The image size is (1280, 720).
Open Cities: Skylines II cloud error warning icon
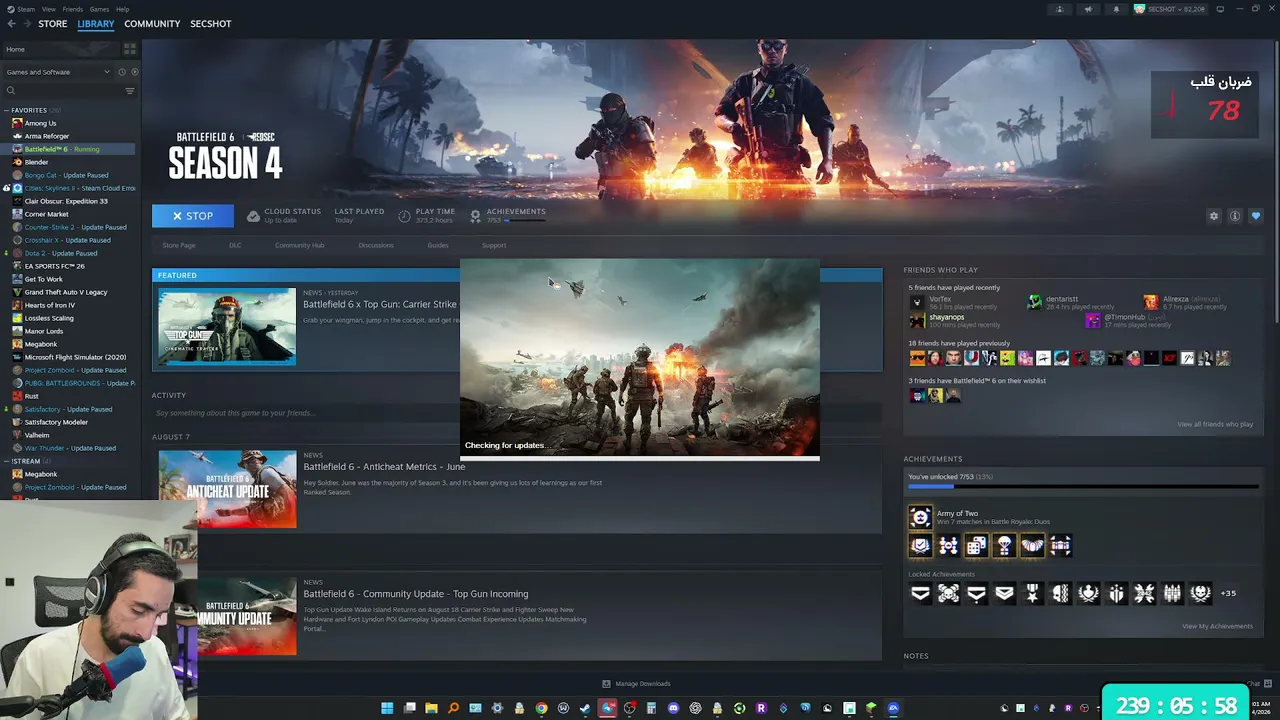6,188
